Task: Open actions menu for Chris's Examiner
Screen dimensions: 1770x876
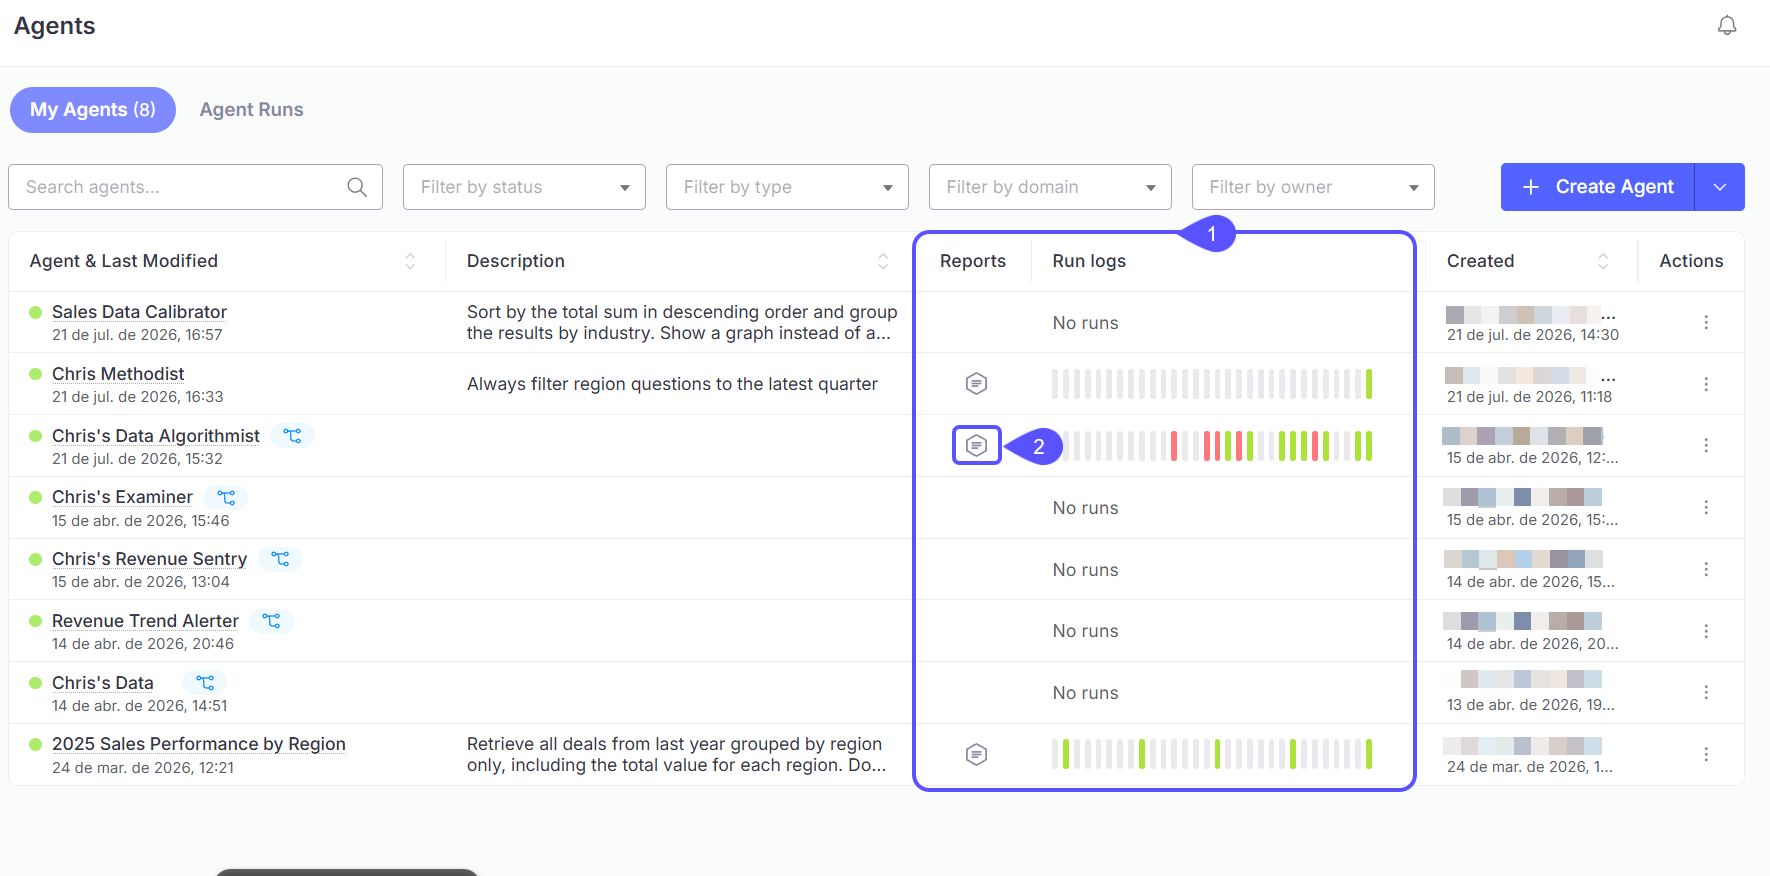Action: (x=1706, y=507)
